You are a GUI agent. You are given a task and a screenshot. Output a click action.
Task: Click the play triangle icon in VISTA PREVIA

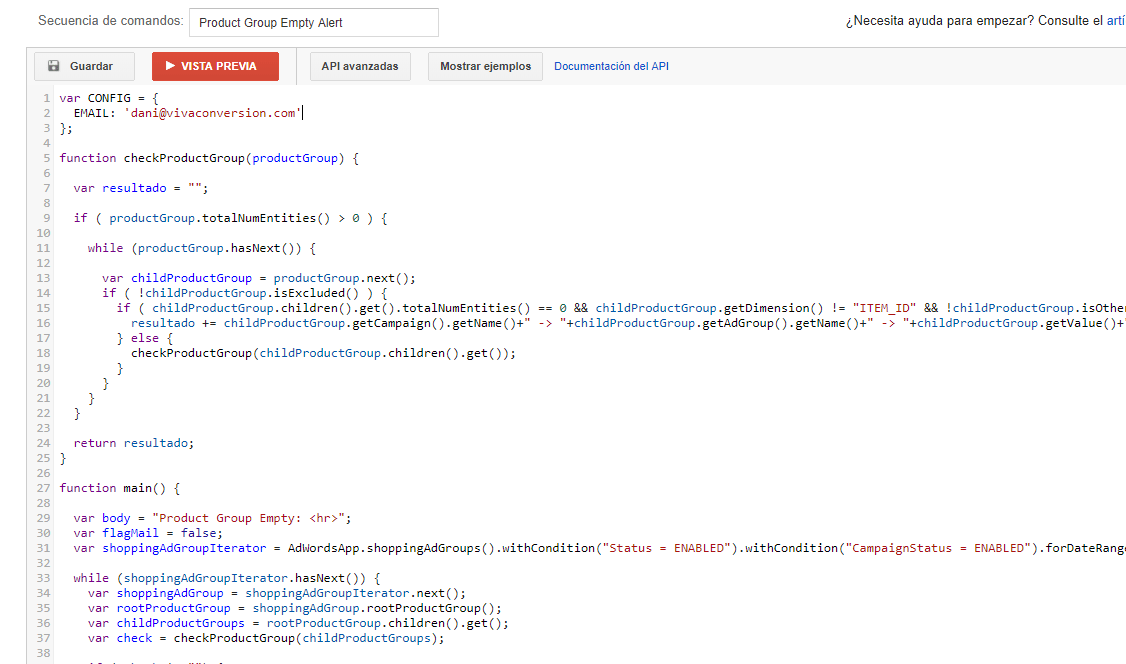(x=170, y=66)
